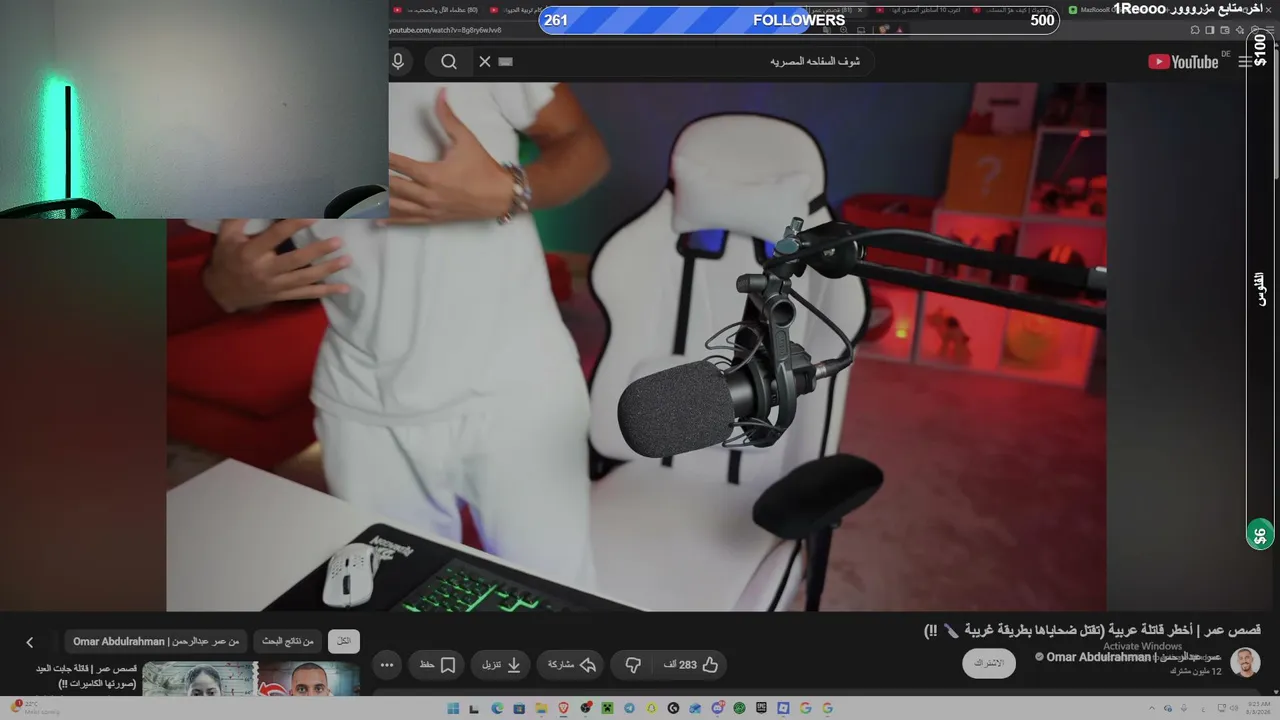The width and height of the screenshot is (1280, 720).
Task: Like the video with thumbs-up button
Action: [691, 665]
